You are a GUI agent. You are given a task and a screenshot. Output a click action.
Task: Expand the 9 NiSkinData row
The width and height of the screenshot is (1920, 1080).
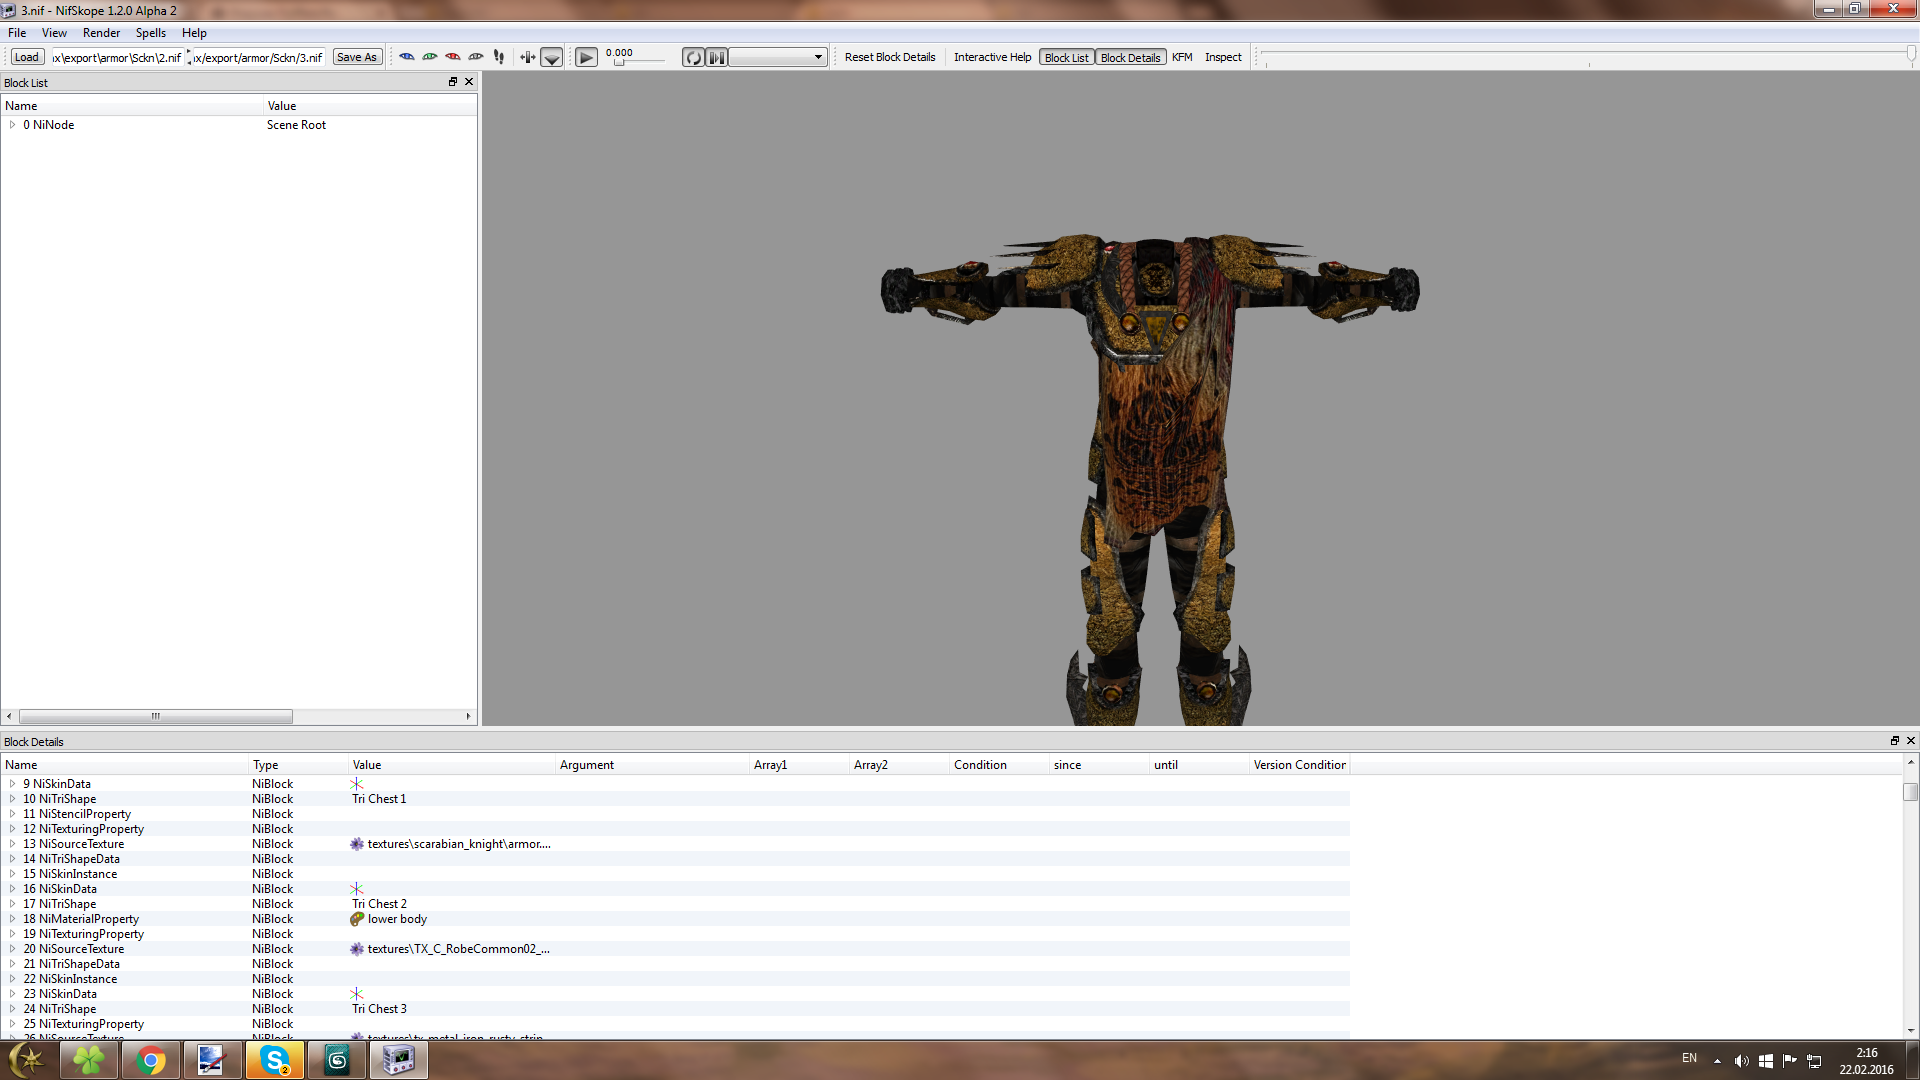12,784
